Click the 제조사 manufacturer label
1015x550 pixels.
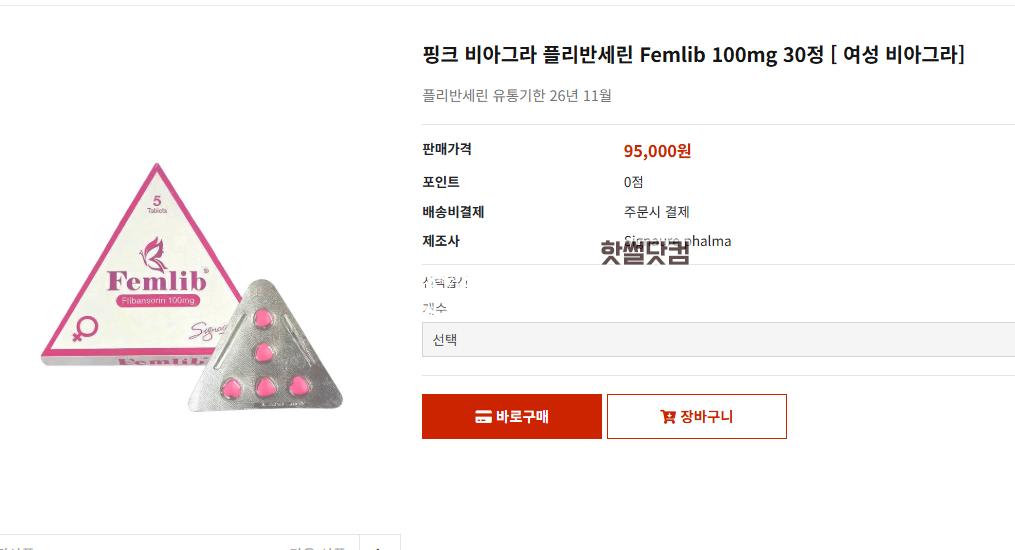(441, 241)
